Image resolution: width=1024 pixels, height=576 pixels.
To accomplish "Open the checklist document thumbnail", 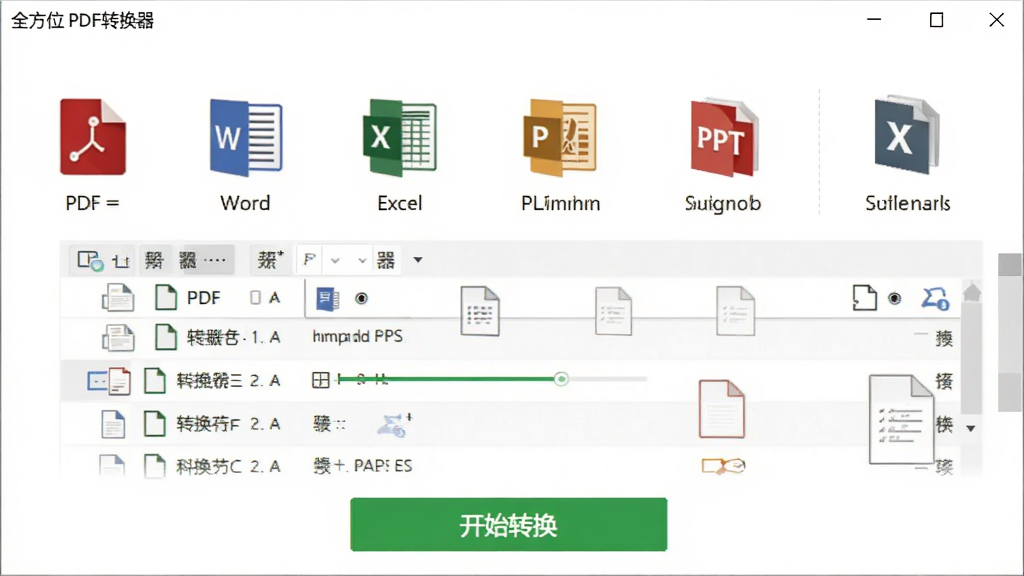I will [901, 419].
